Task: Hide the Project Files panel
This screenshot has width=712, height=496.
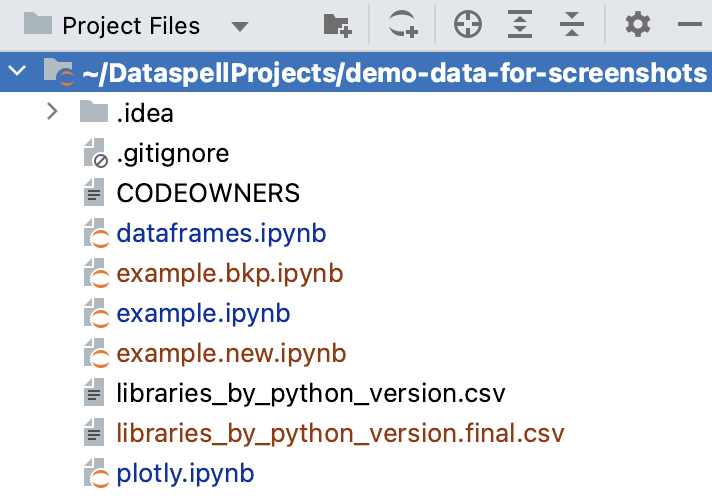Action: point(690,25)
